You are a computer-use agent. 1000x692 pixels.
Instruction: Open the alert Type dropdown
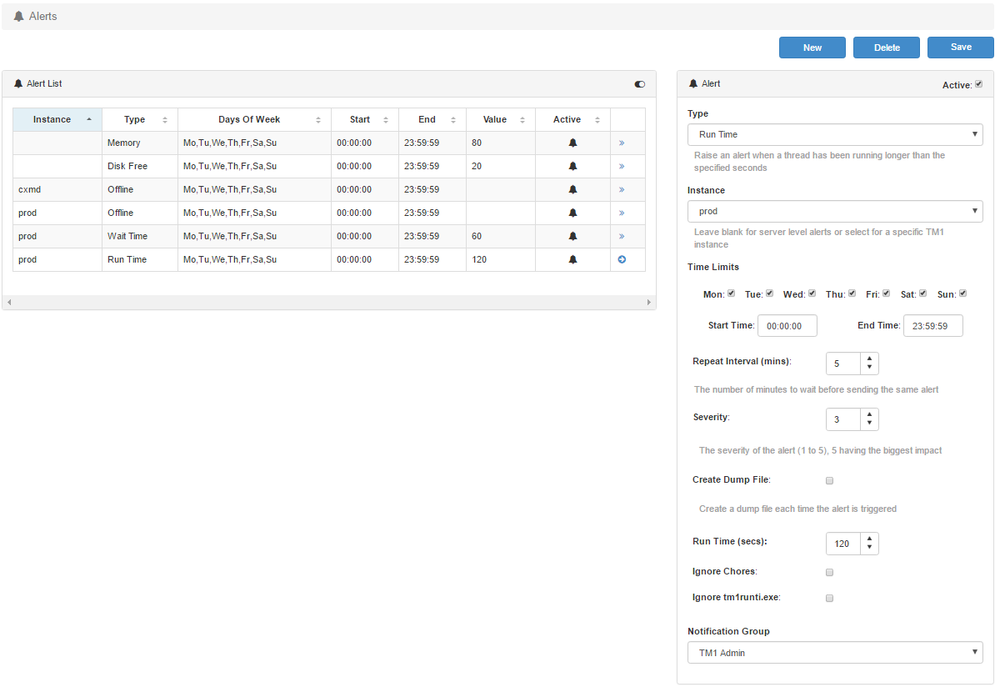point(834,135)
